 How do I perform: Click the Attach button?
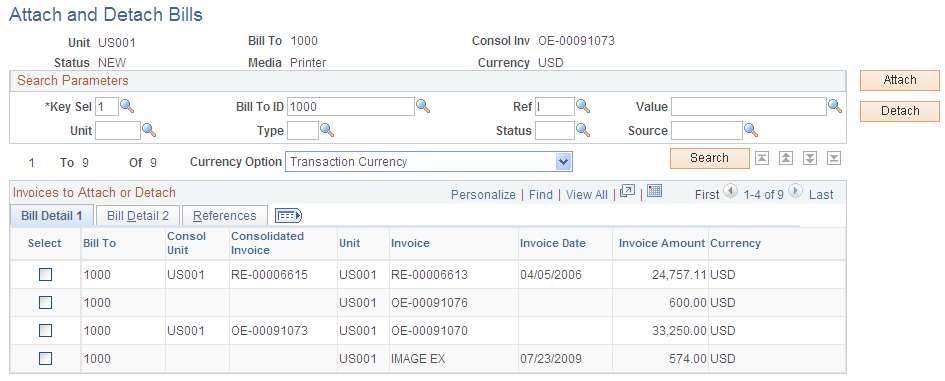pos(900,80)
